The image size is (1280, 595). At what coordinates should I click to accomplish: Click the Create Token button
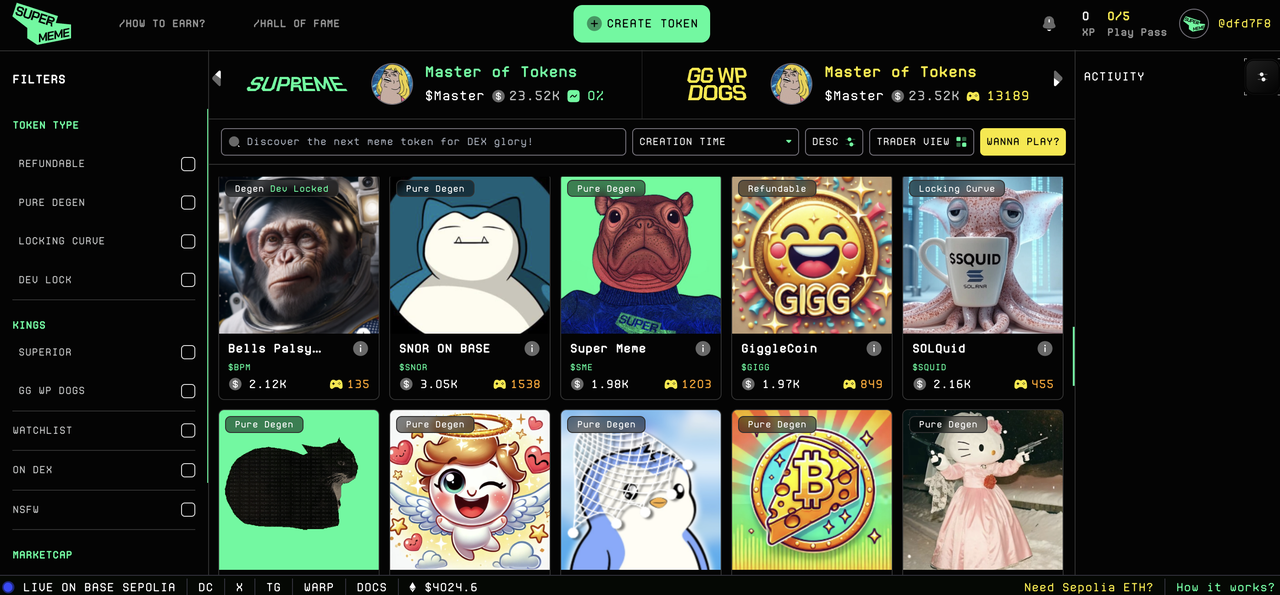coord(641,23)
